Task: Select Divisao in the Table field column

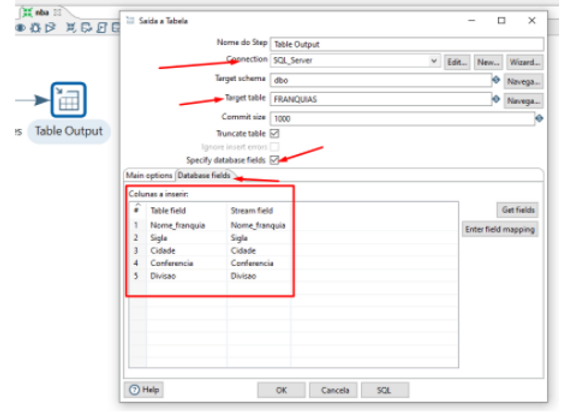Action: [163, 276]
